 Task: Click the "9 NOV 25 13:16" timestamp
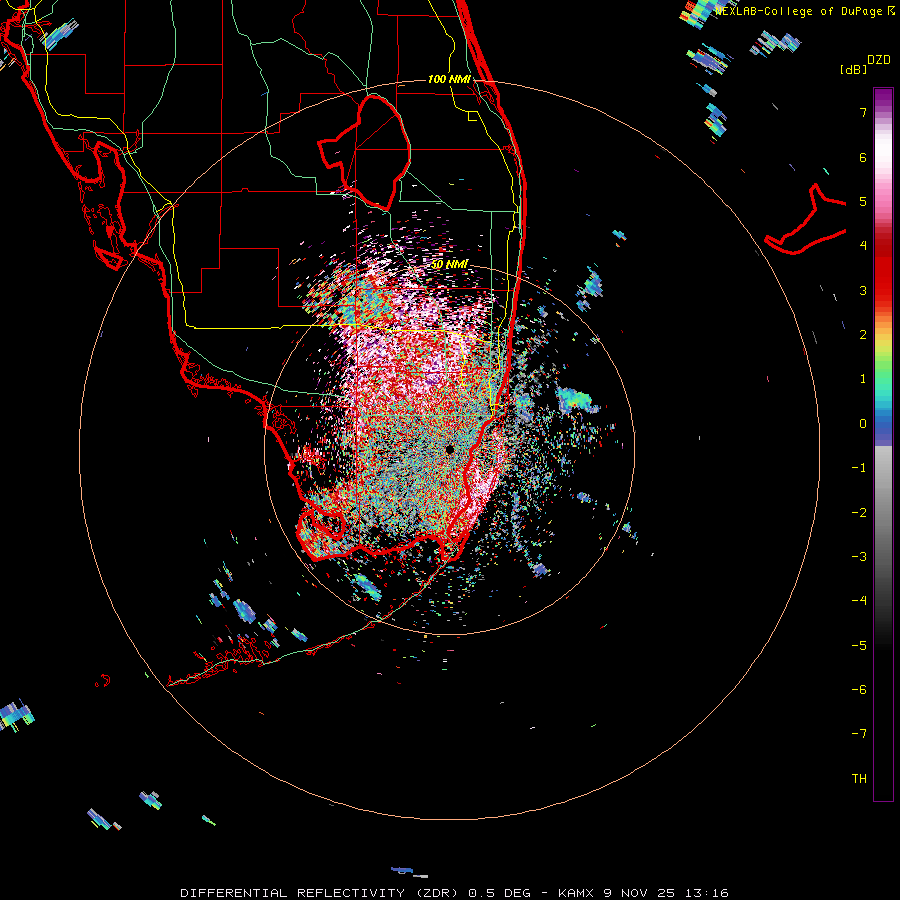pos(666,893)
